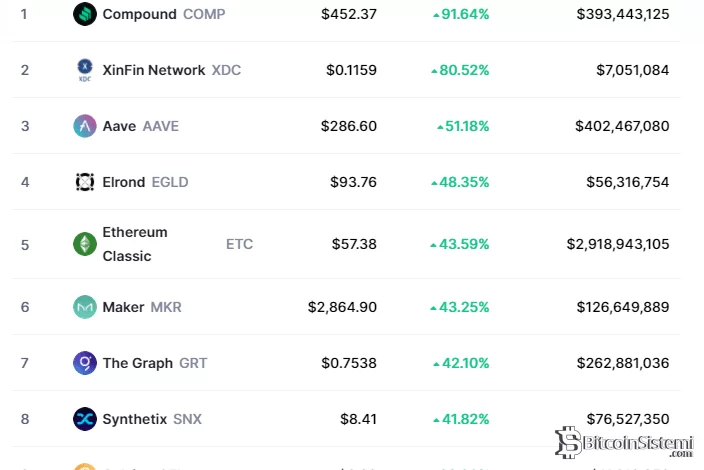Select the Elrond coin name

pyautogui.click(x=125, y=182)
